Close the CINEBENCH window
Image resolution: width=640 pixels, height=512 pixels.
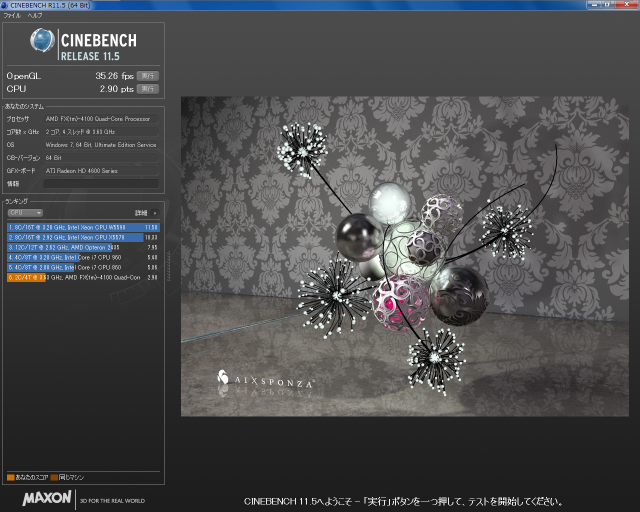point(626,4)
